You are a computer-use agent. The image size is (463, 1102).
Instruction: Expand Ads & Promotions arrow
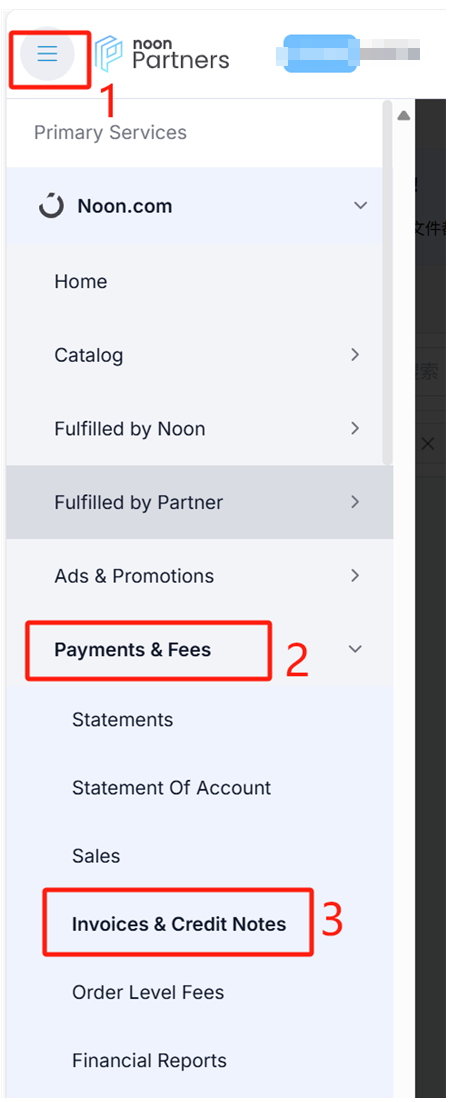click(x=355, y=576)
